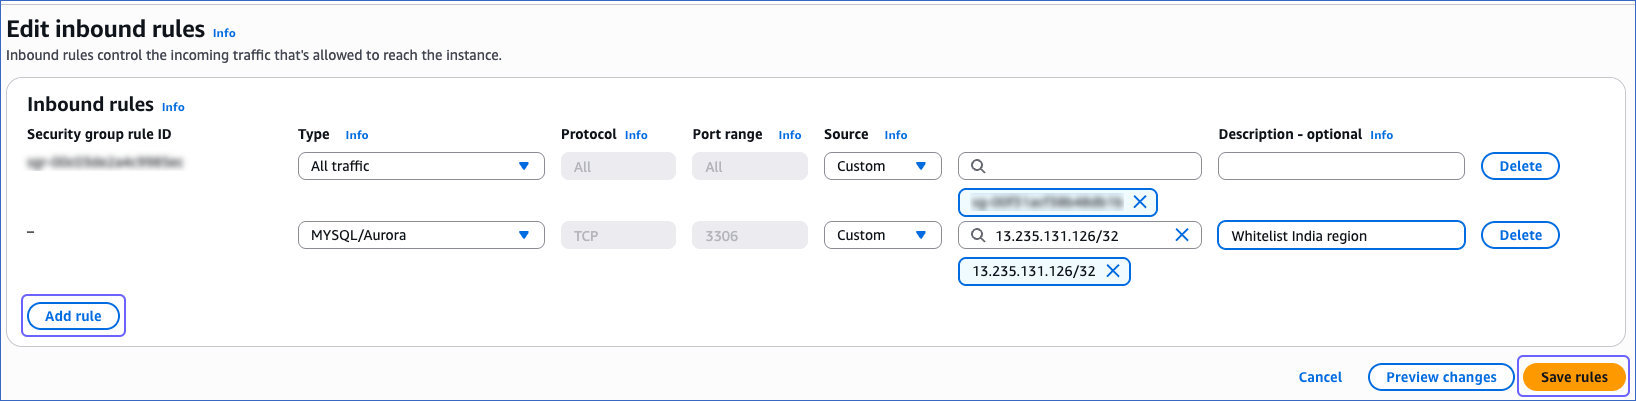Viewport: 1636px width, 401px height.
Task: Open Custom source dropdown in All traffic row
Action: [x=882, y=166]
